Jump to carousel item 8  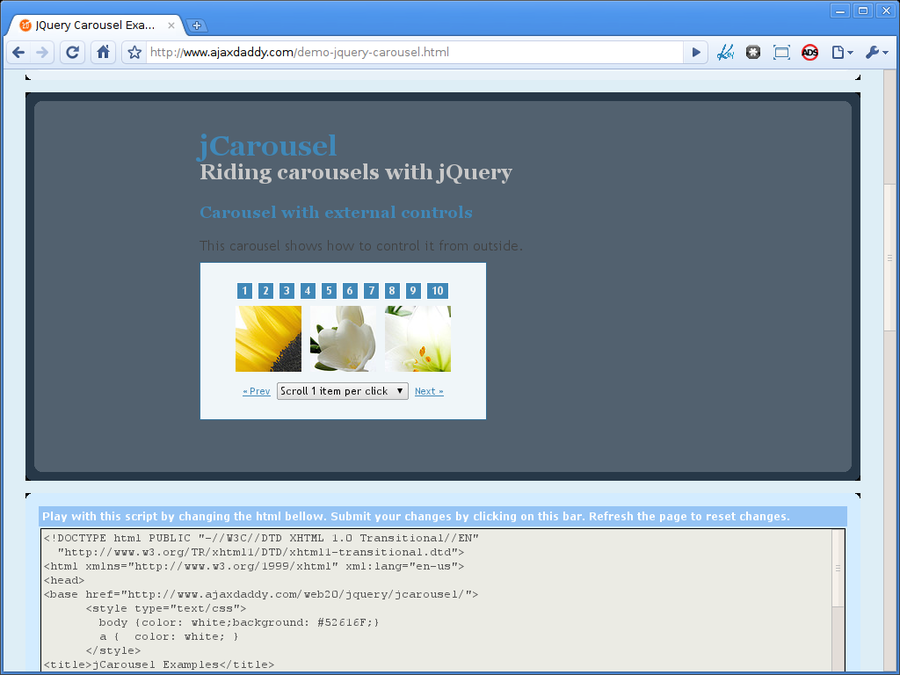(392, 290)
